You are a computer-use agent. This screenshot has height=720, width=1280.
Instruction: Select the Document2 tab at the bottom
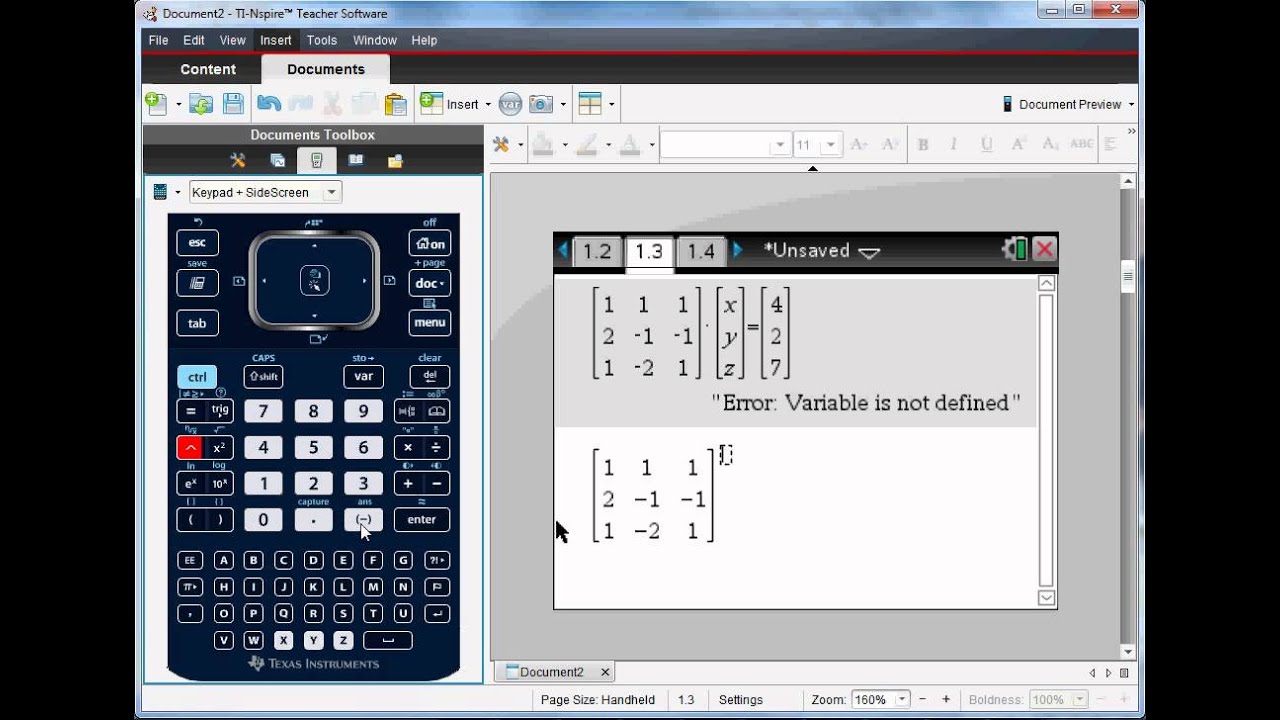coord(551,672)
